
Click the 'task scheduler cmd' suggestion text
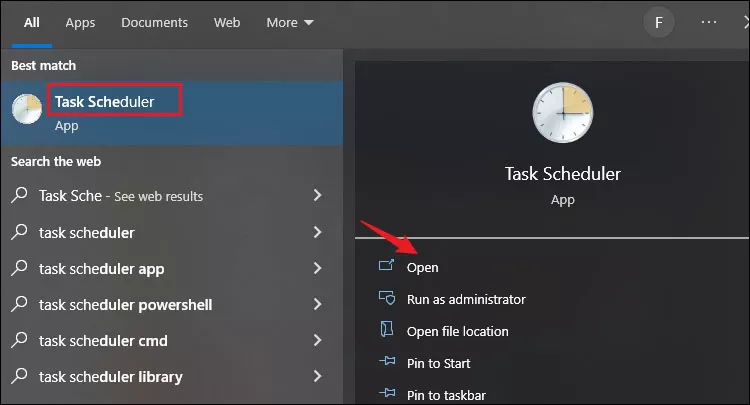click(103, 341)
